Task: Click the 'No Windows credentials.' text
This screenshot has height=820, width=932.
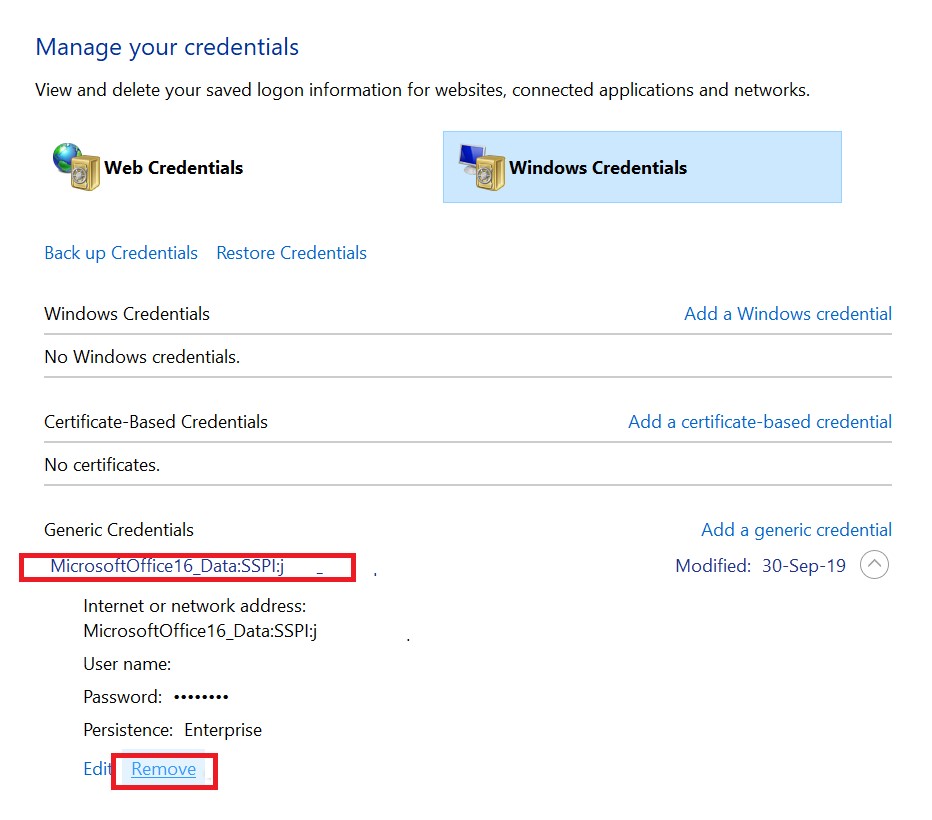Action: (x=142, y=357)
